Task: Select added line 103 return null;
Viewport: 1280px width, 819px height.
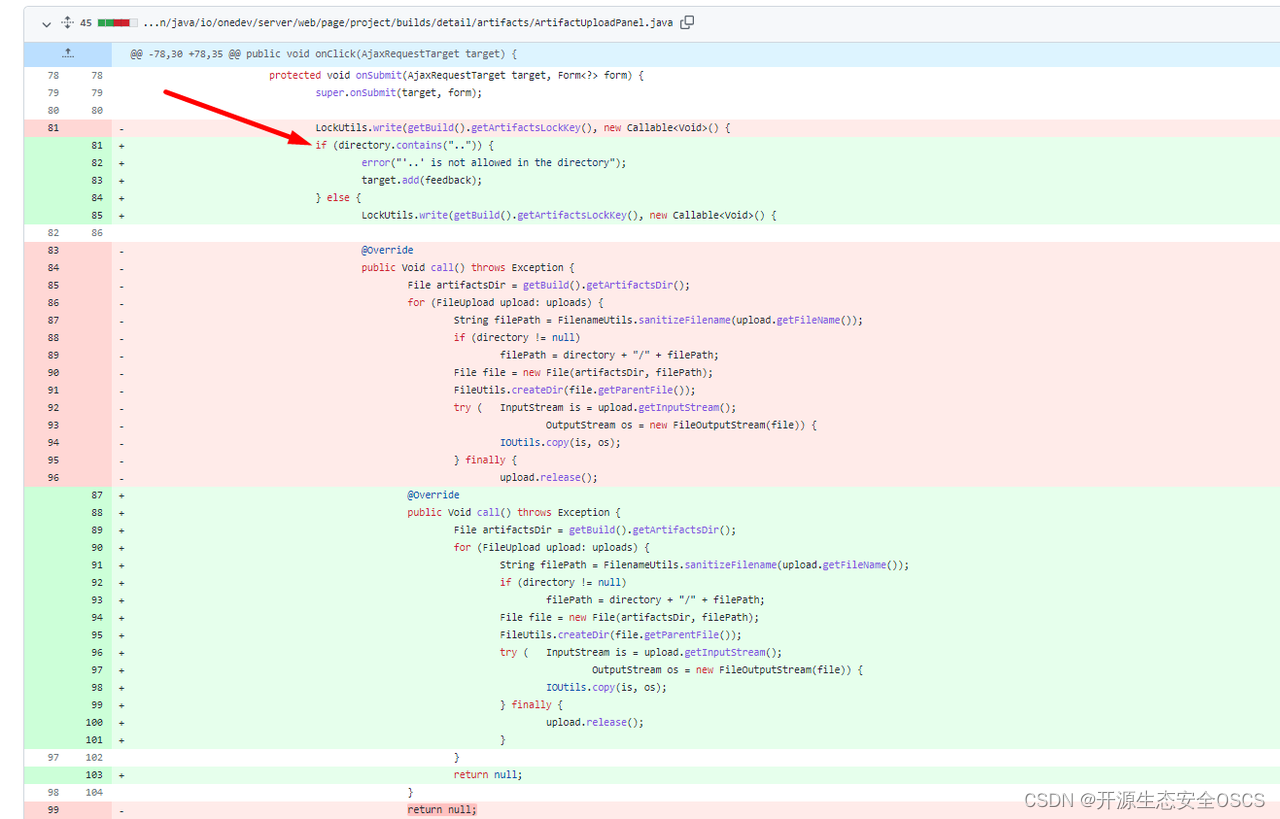Action: tap(488, 775)
